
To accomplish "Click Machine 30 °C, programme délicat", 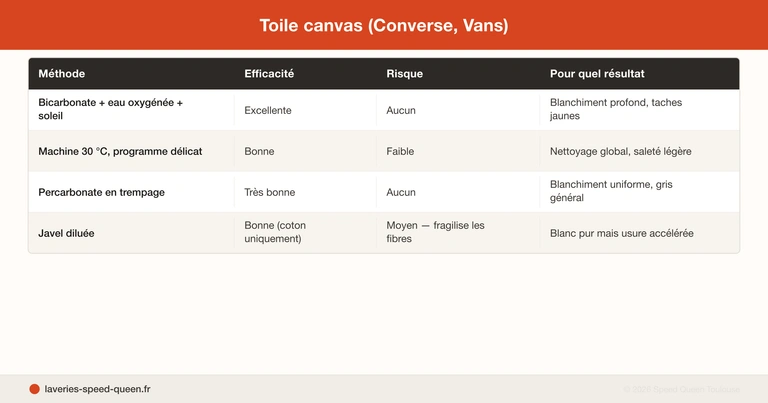I will (x=120, y=151).
